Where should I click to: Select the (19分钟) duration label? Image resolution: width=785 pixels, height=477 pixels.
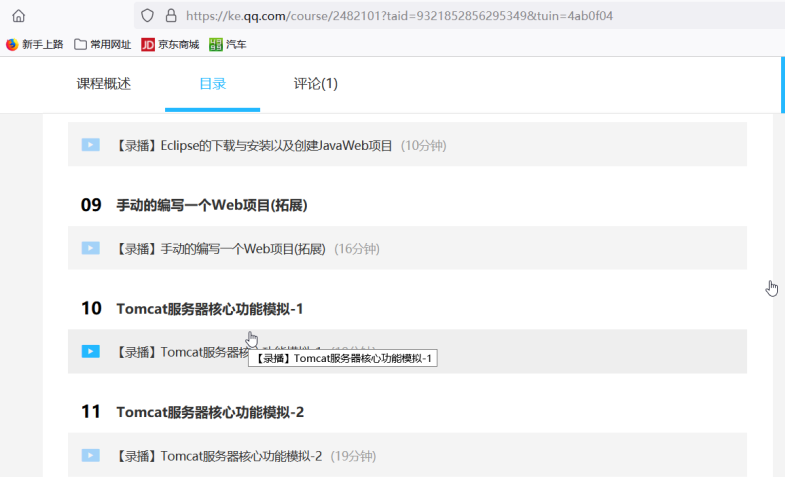[x=353, y=456]
